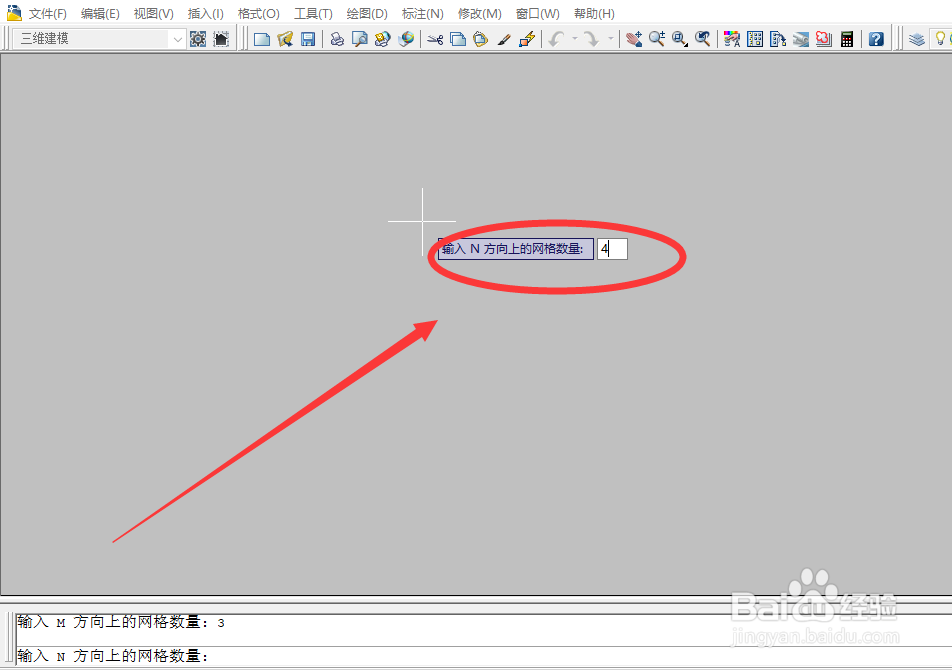Select the Pan hand tool
952x670 pixels.
[634, 39]
